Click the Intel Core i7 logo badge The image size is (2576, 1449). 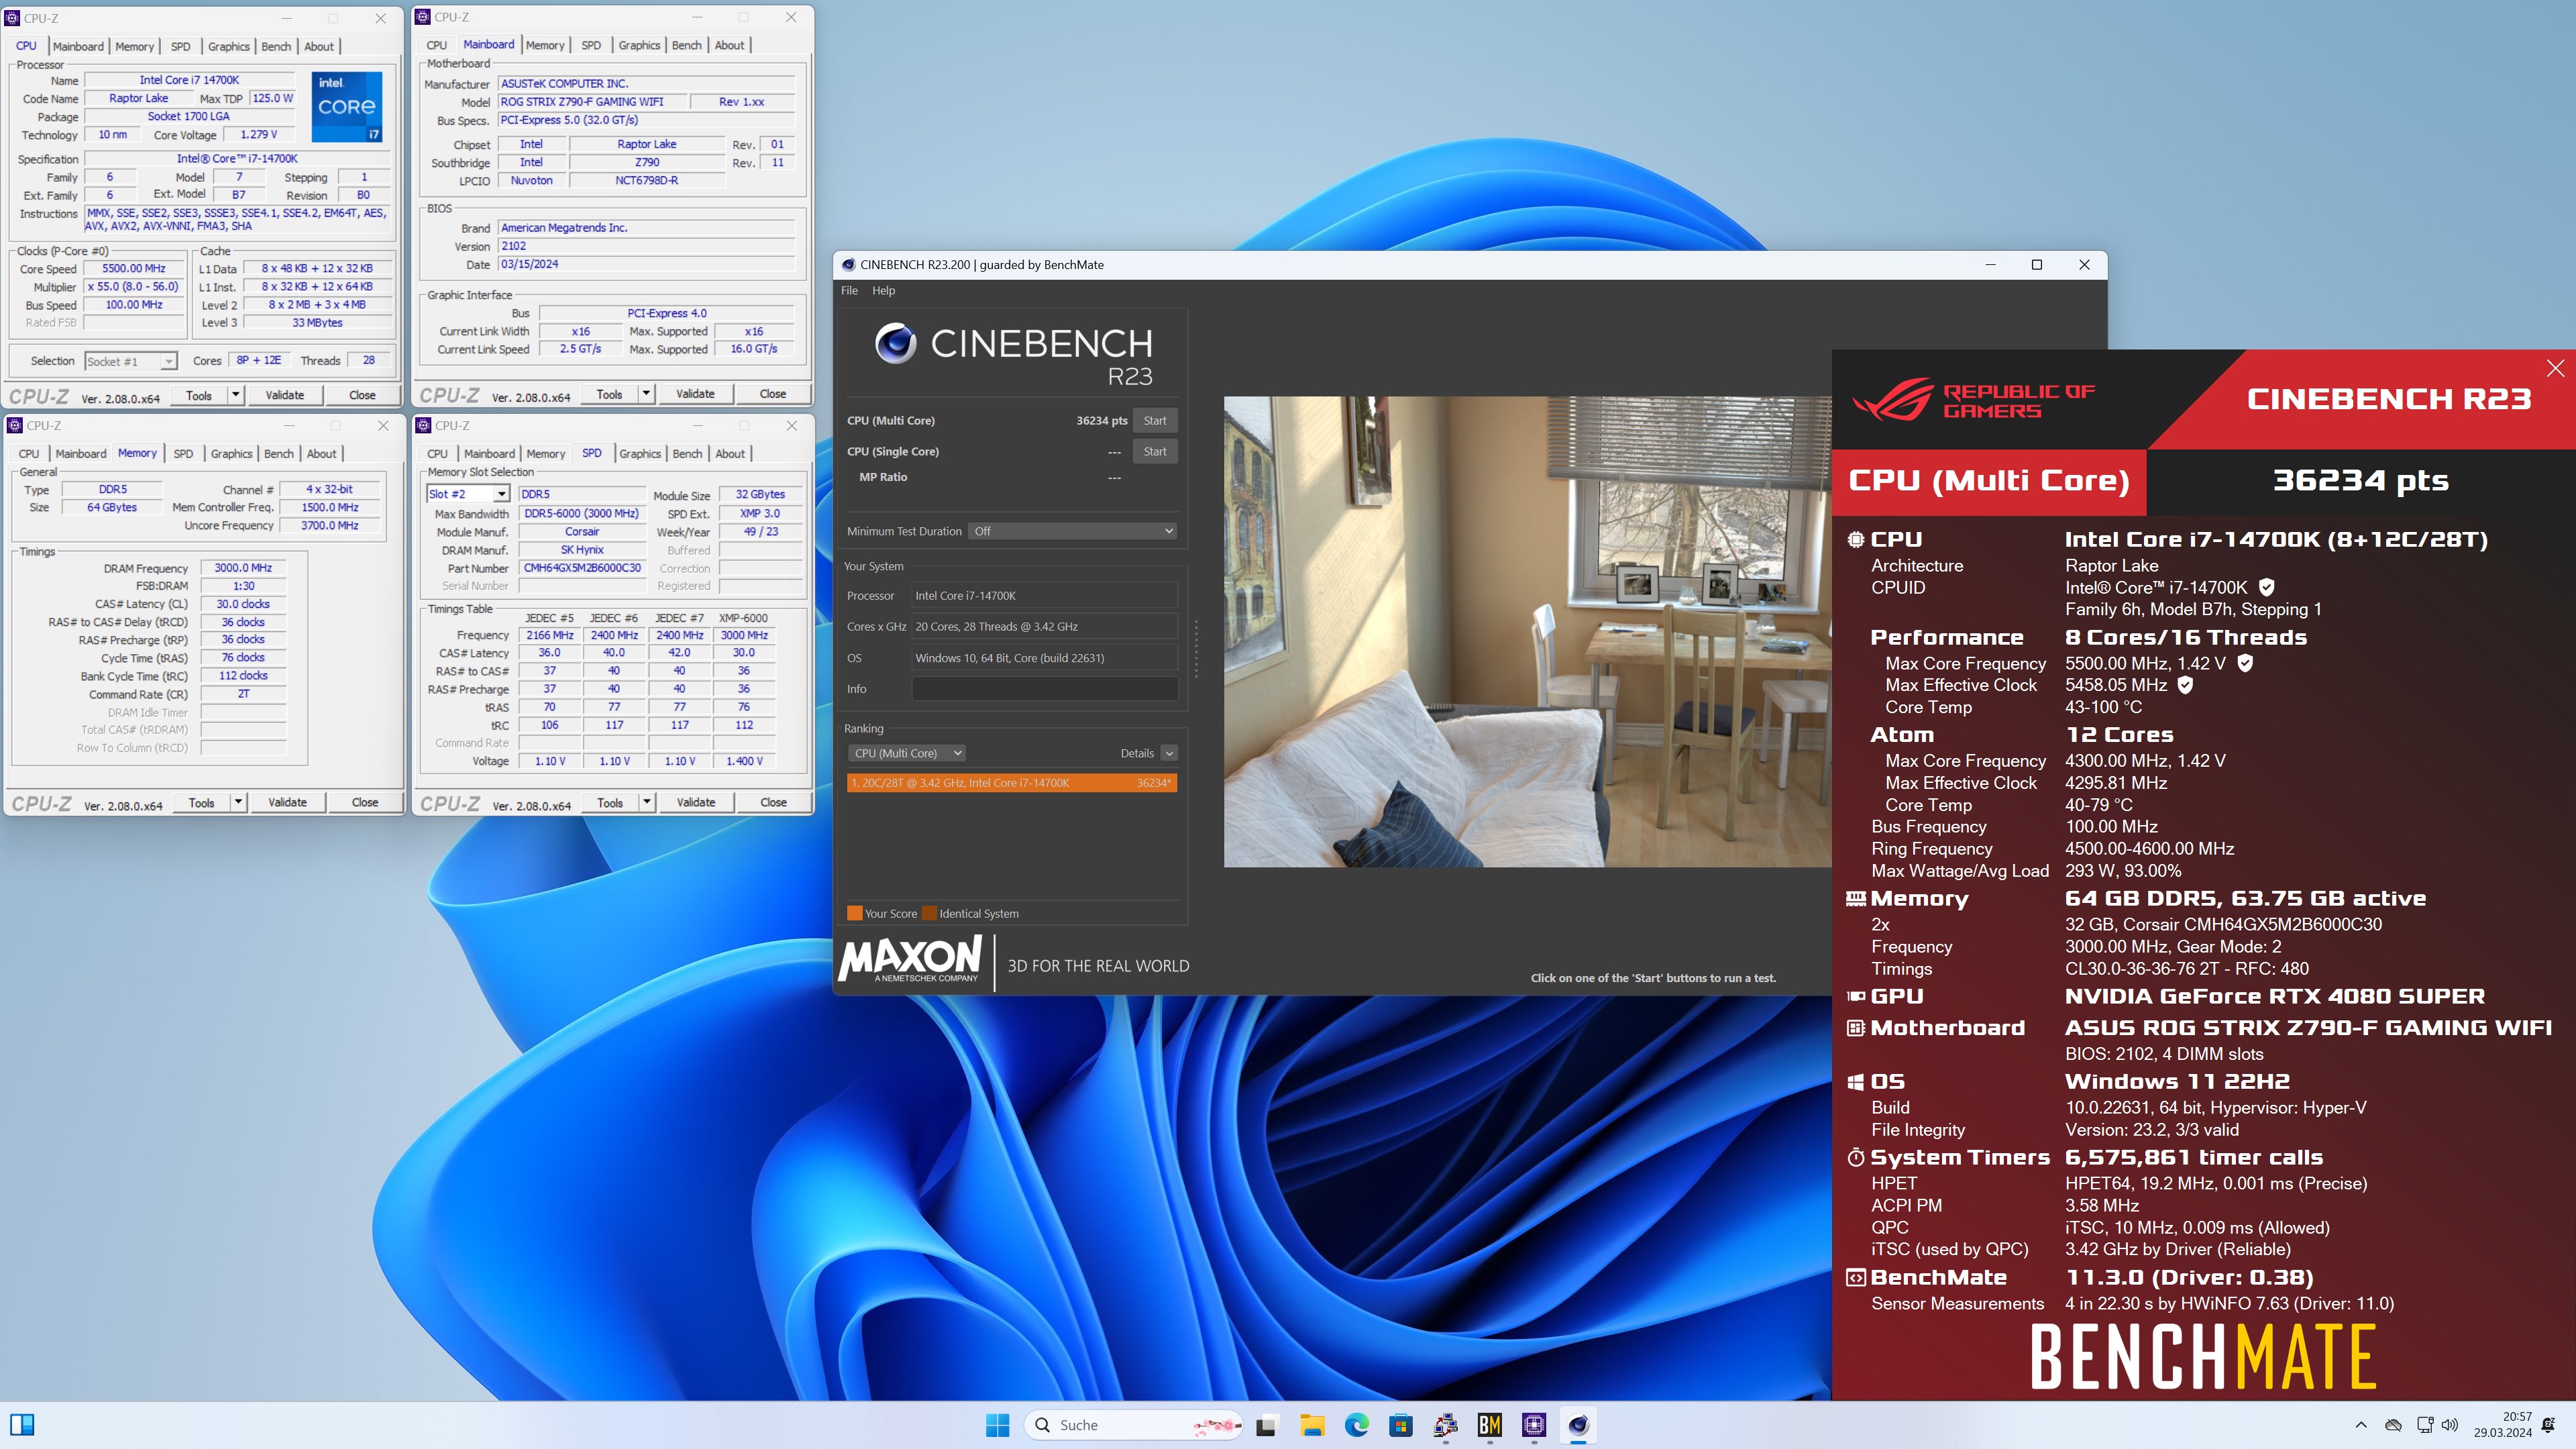click(x=347, y=106)
